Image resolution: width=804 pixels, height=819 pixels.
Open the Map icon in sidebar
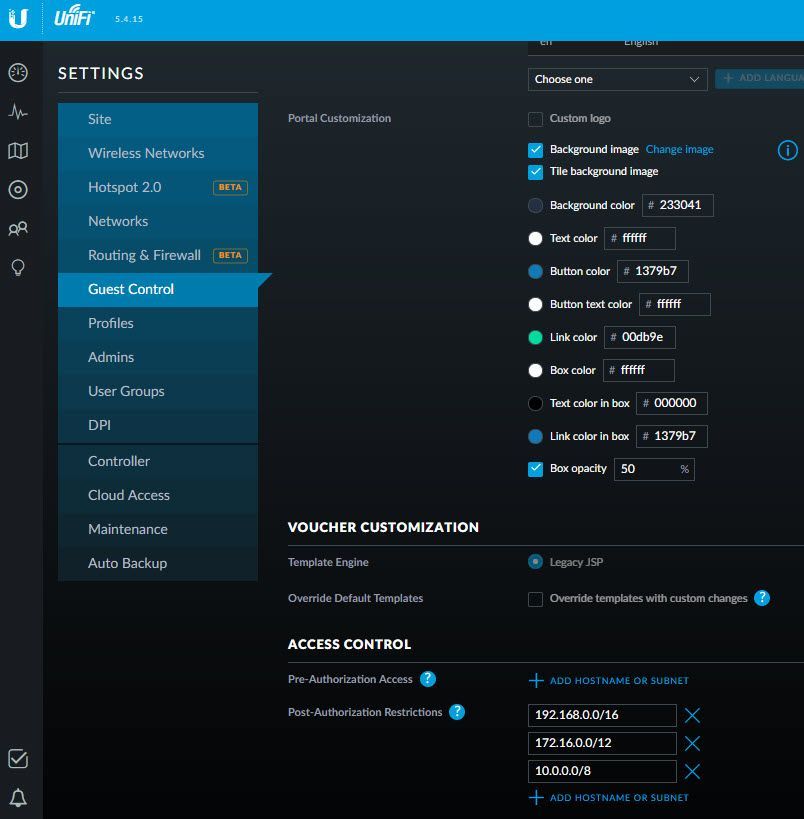(18, 151)
